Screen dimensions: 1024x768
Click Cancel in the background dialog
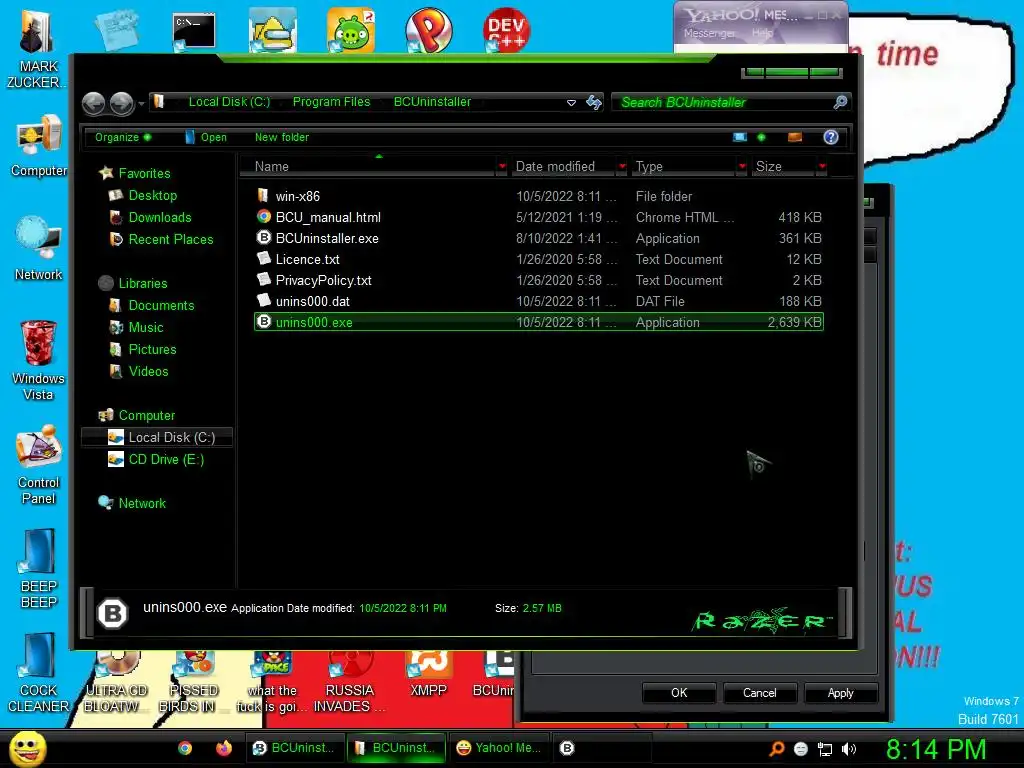[760, 693]
